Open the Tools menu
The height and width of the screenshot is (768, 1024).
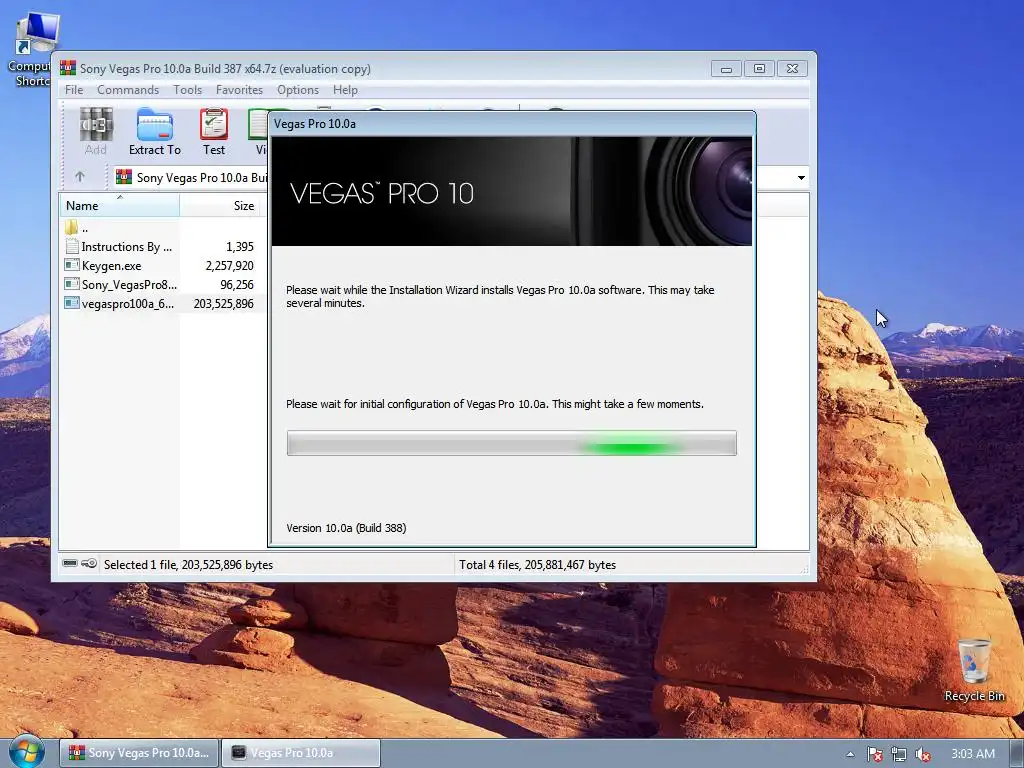point(187,90)
